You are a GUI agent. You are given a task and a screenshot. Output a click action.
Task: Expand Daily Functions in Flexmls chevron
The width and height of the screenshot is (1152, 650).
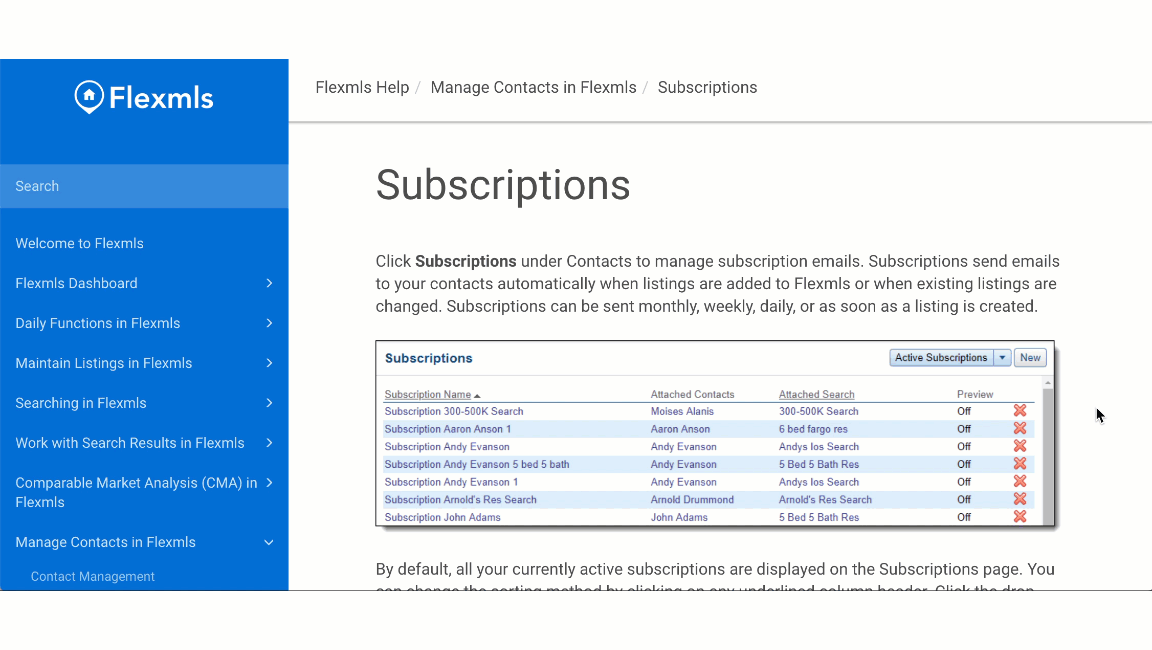coord(269,323)
